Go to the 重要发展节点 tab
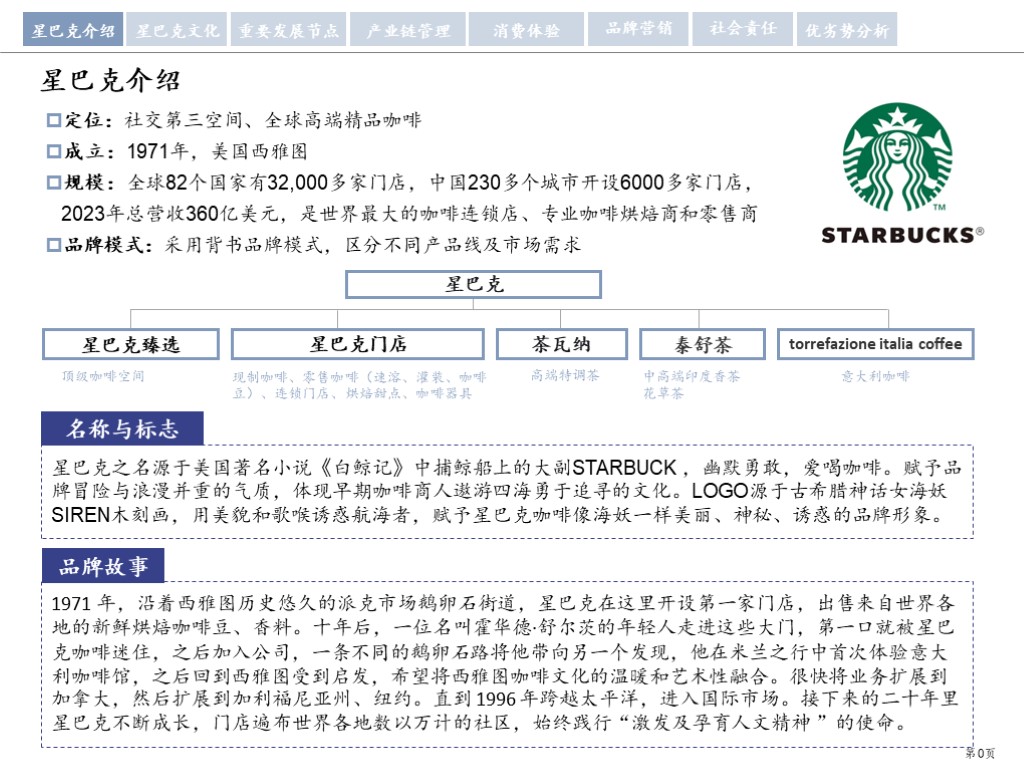The height and width of the screenshot is (768, 1024). pyautogui.click(x=289, y=30)
